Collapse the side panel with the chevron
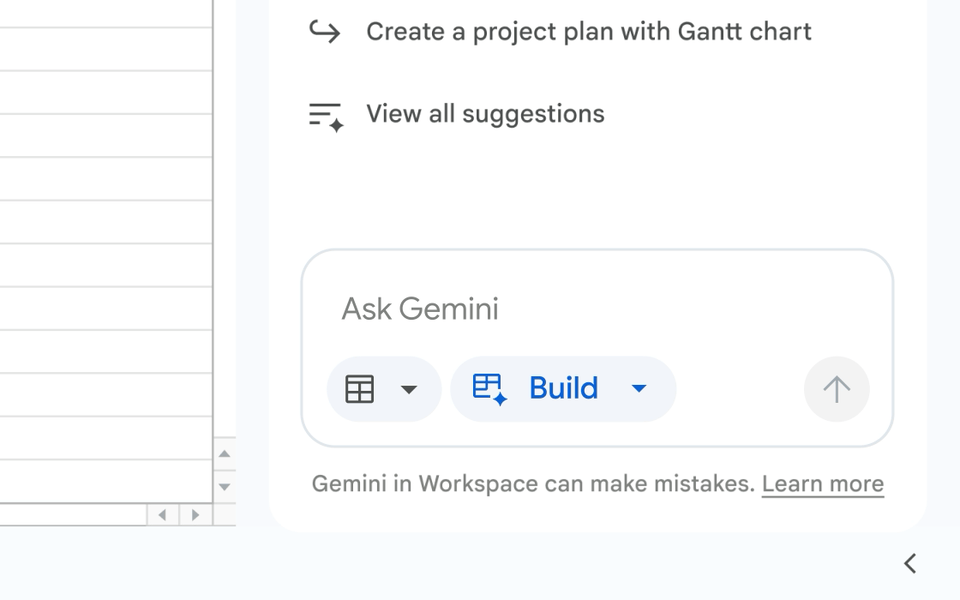The image size is (960, 600). [910, 563]
